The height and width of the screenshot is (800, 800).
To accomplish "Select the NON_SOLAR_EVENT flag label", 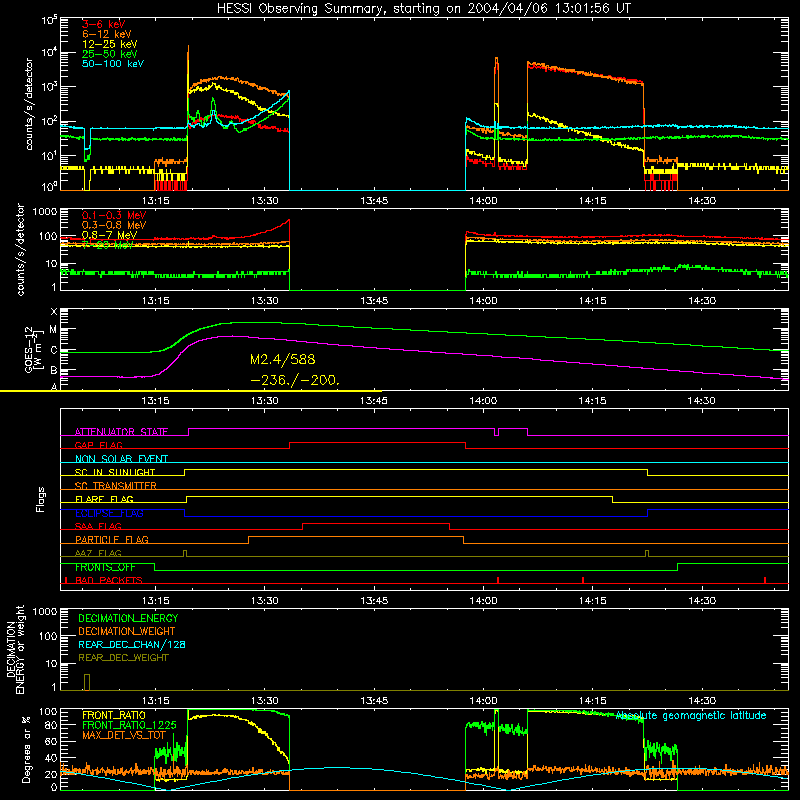I will click(x=121, y=459).
